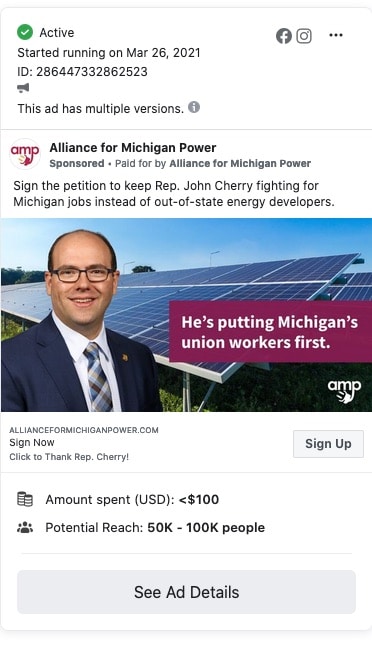This screenshot has height=662, width=372.
Task: Click the Facebook platform icon
Action: coord(284,36)
